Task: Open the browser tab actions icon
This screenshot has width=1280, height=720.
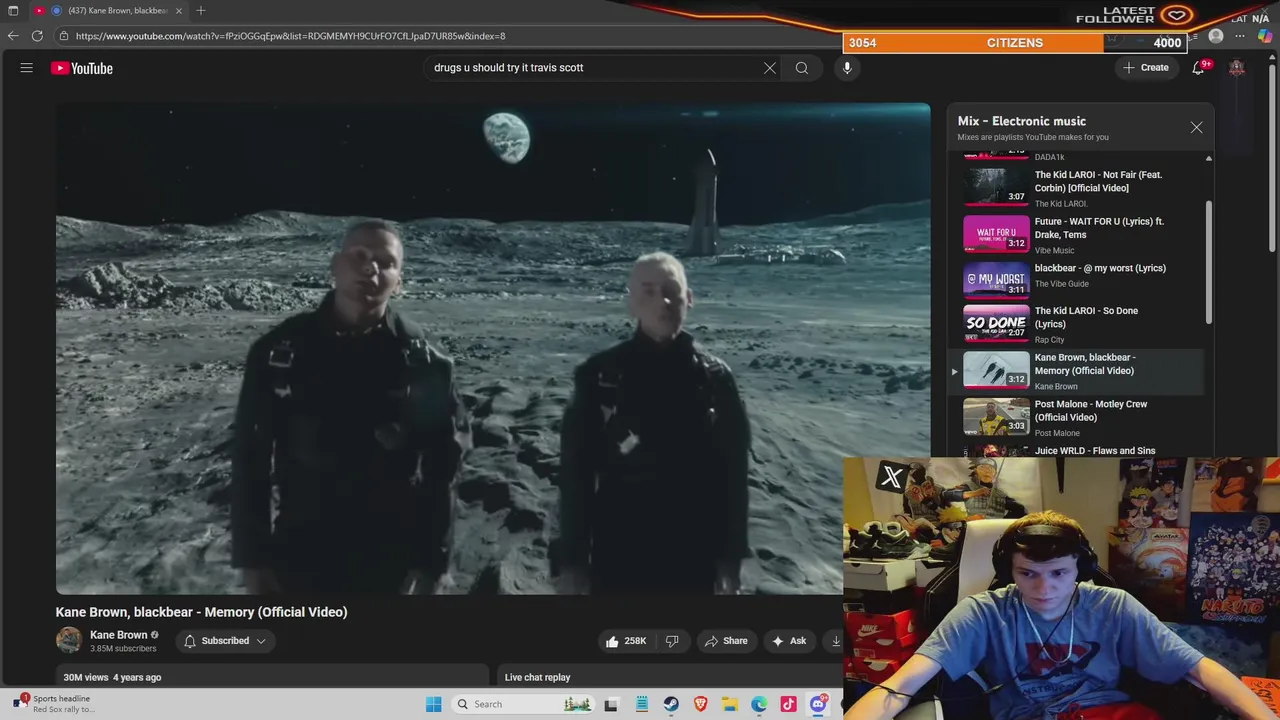Action: (x=13, y=10)
